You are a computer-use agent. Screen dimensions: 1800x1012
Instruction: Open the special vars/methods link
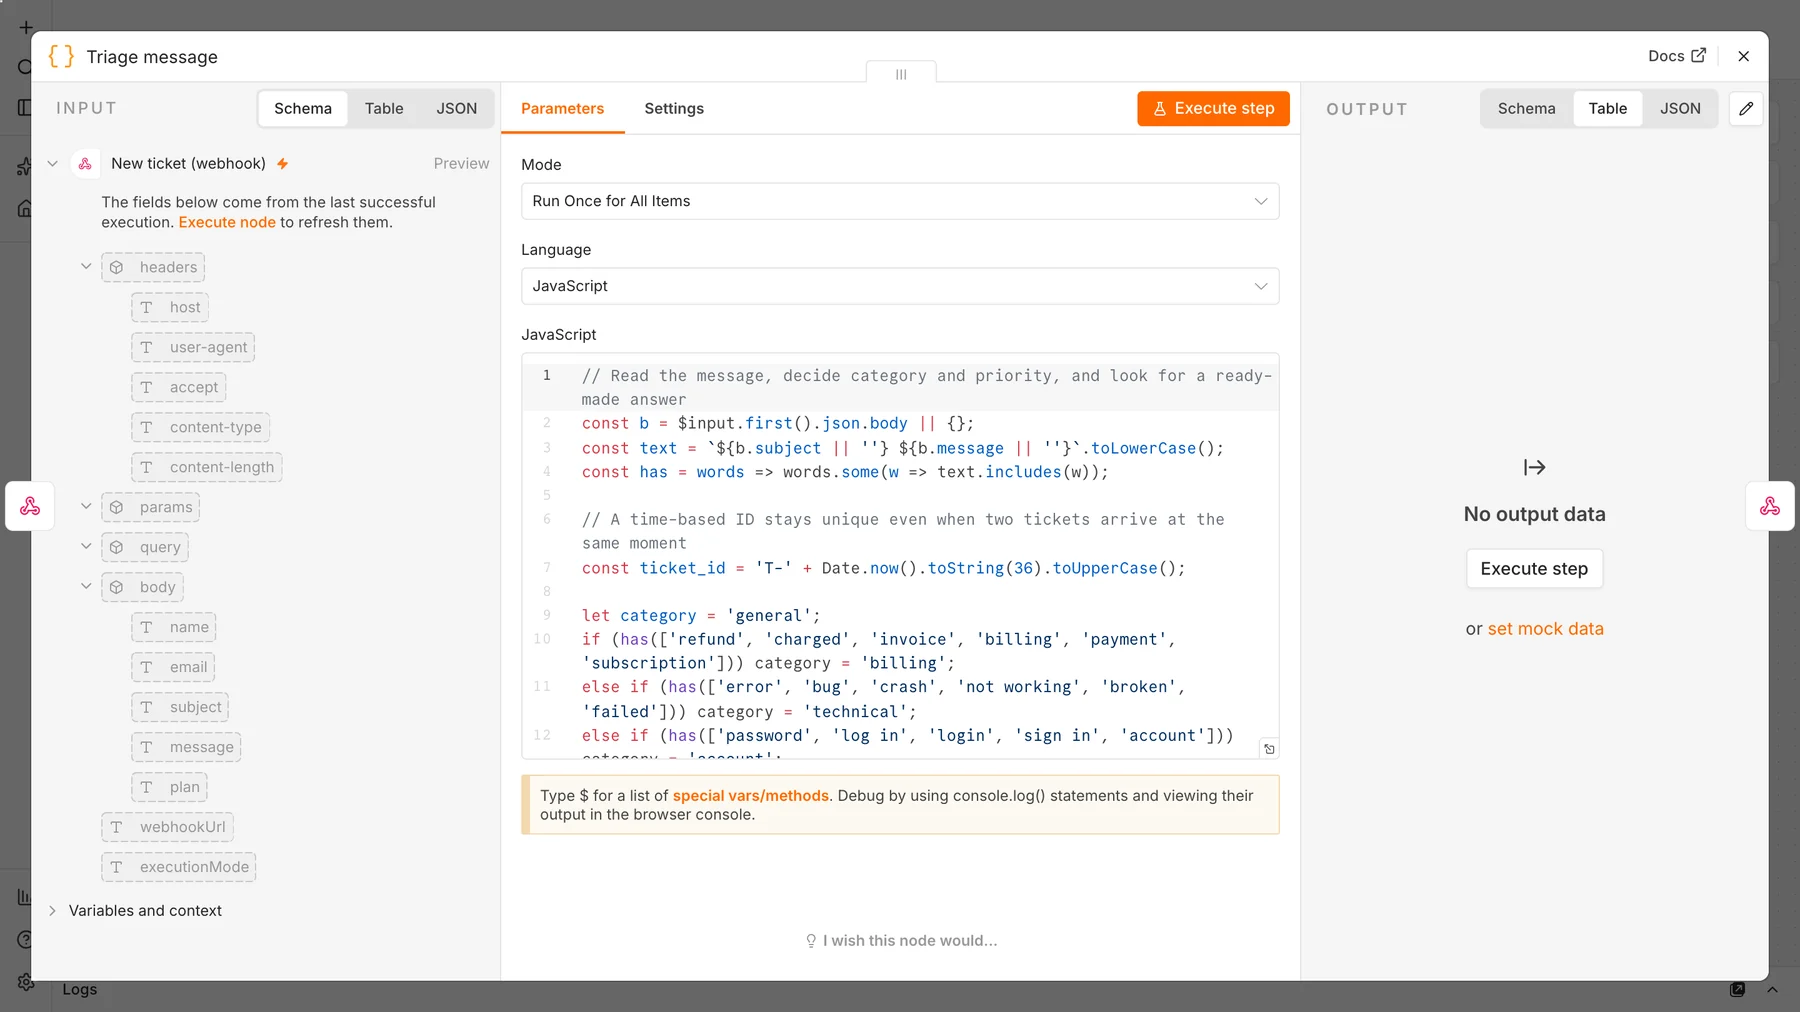pos(750,795)
